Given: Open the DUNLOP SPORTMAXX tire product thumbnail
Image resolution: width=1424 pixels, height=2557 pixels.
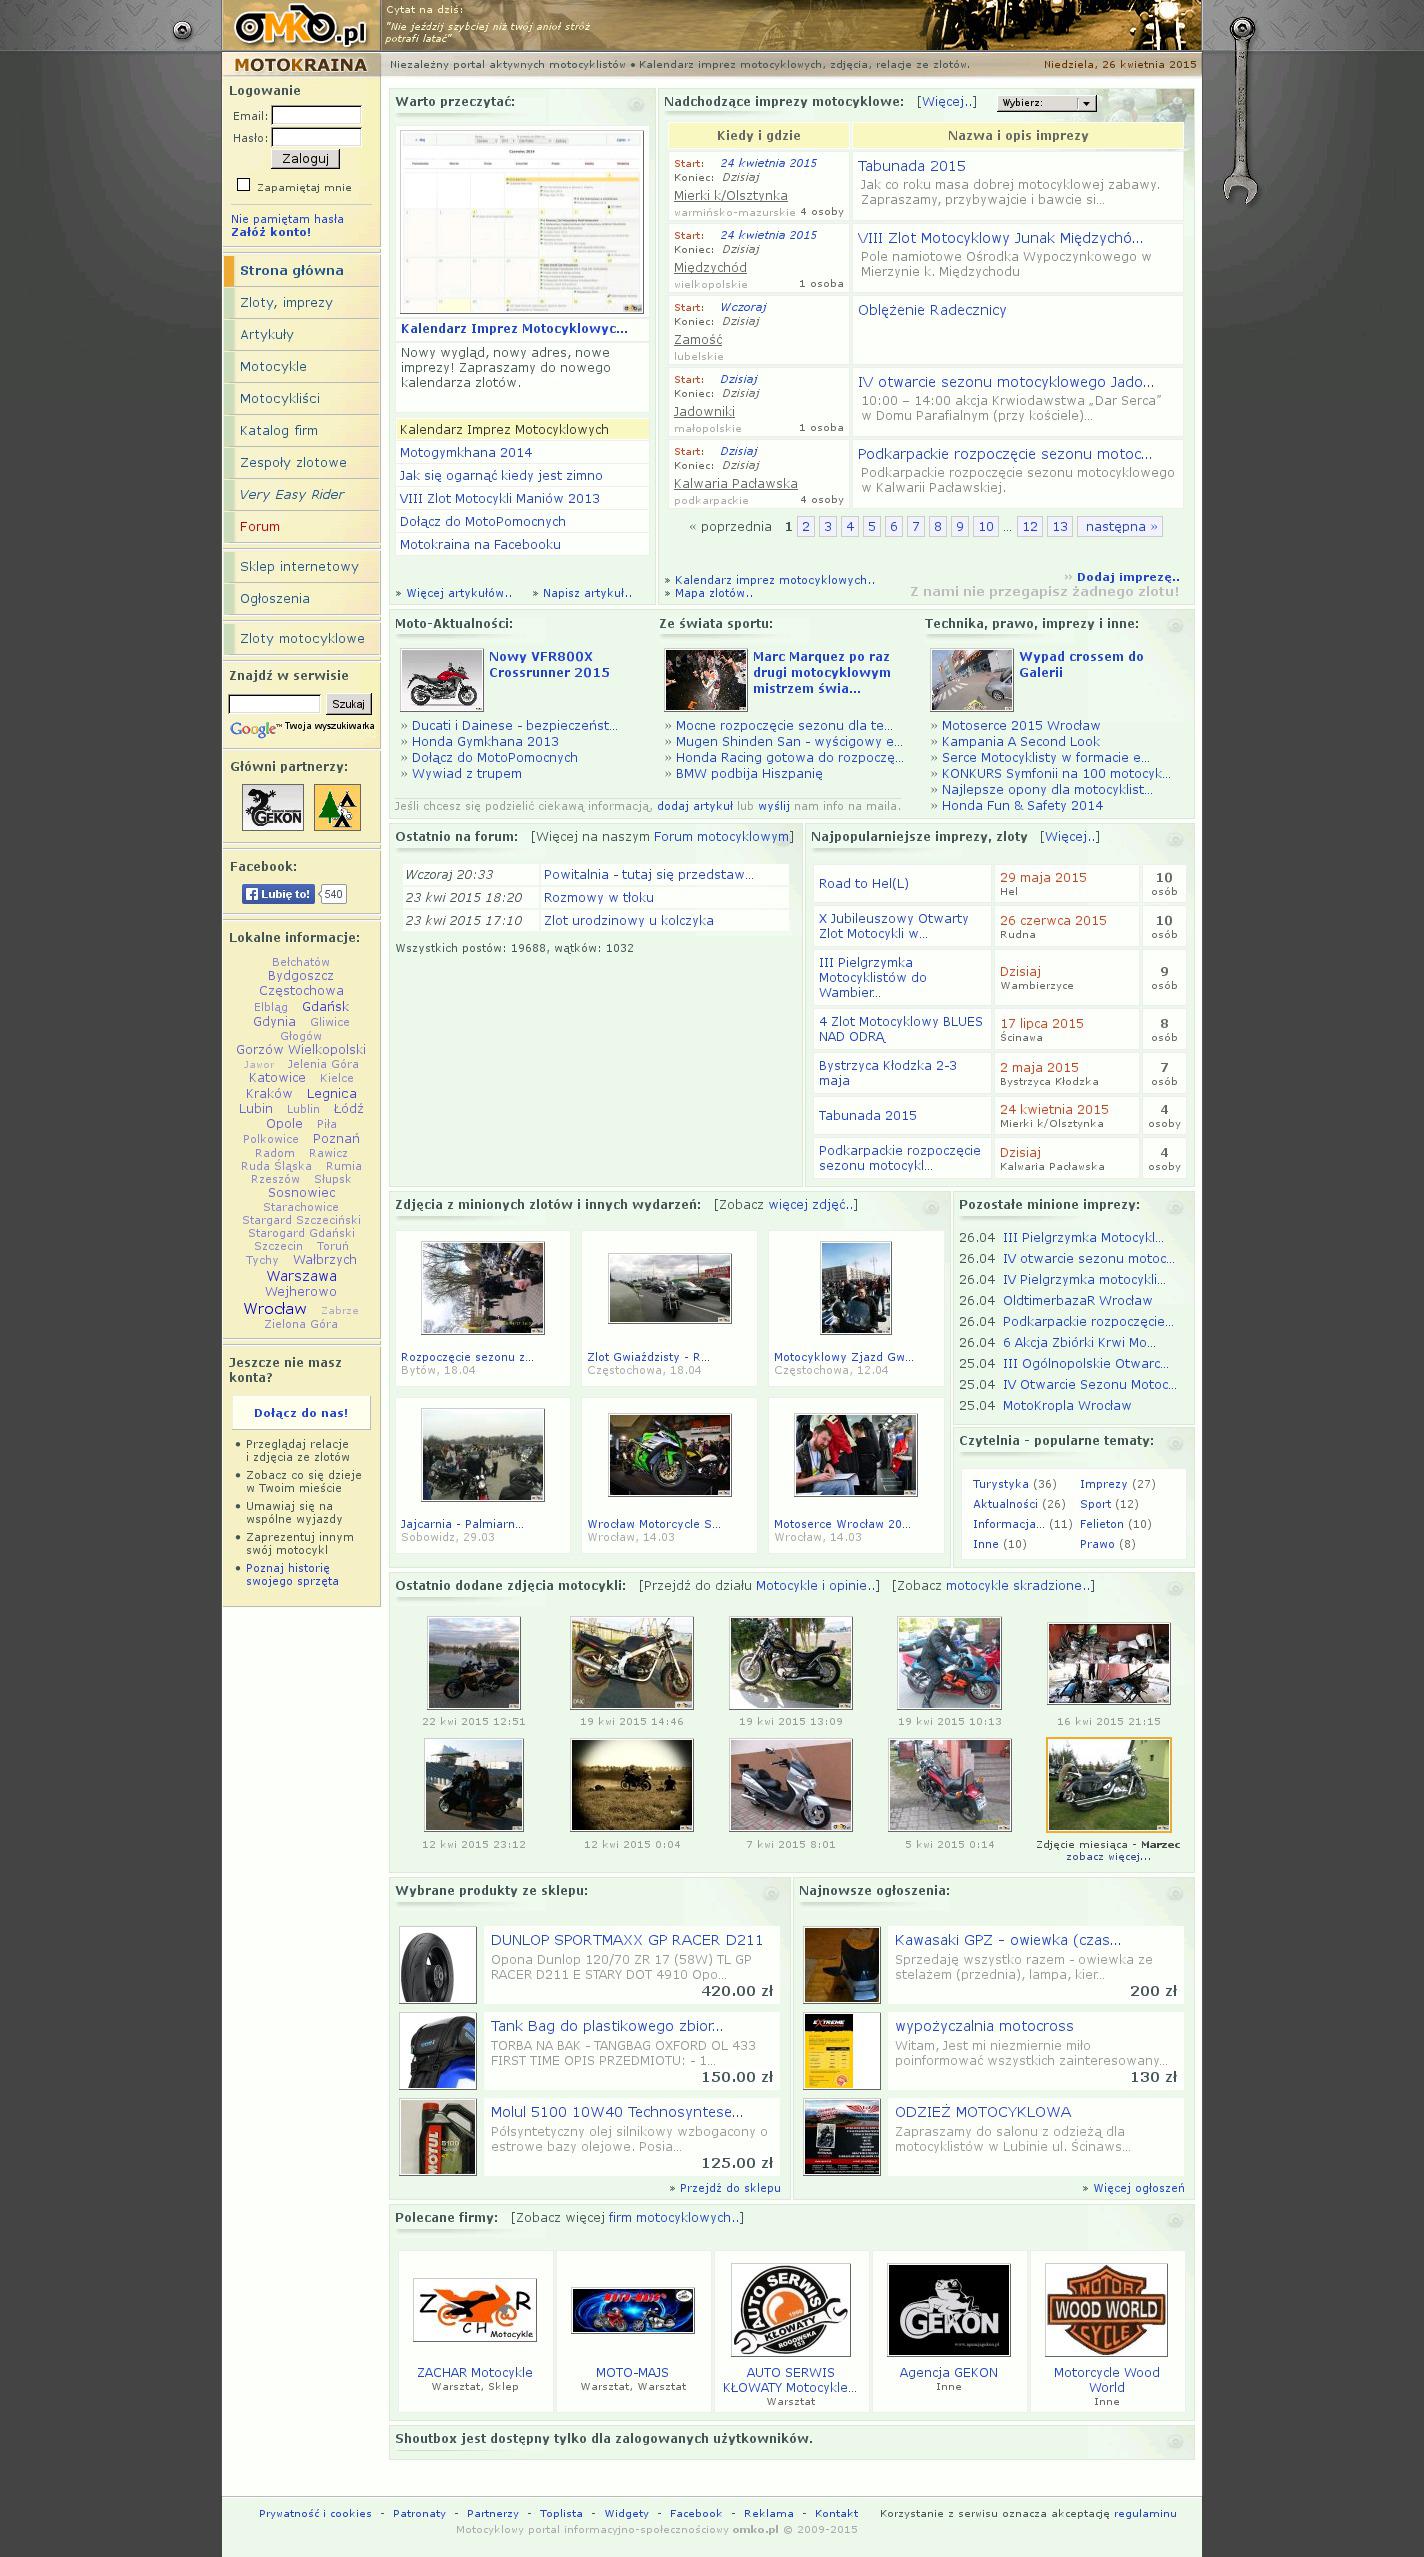Looking at the screenshot, I should [x=438, y=1965].
